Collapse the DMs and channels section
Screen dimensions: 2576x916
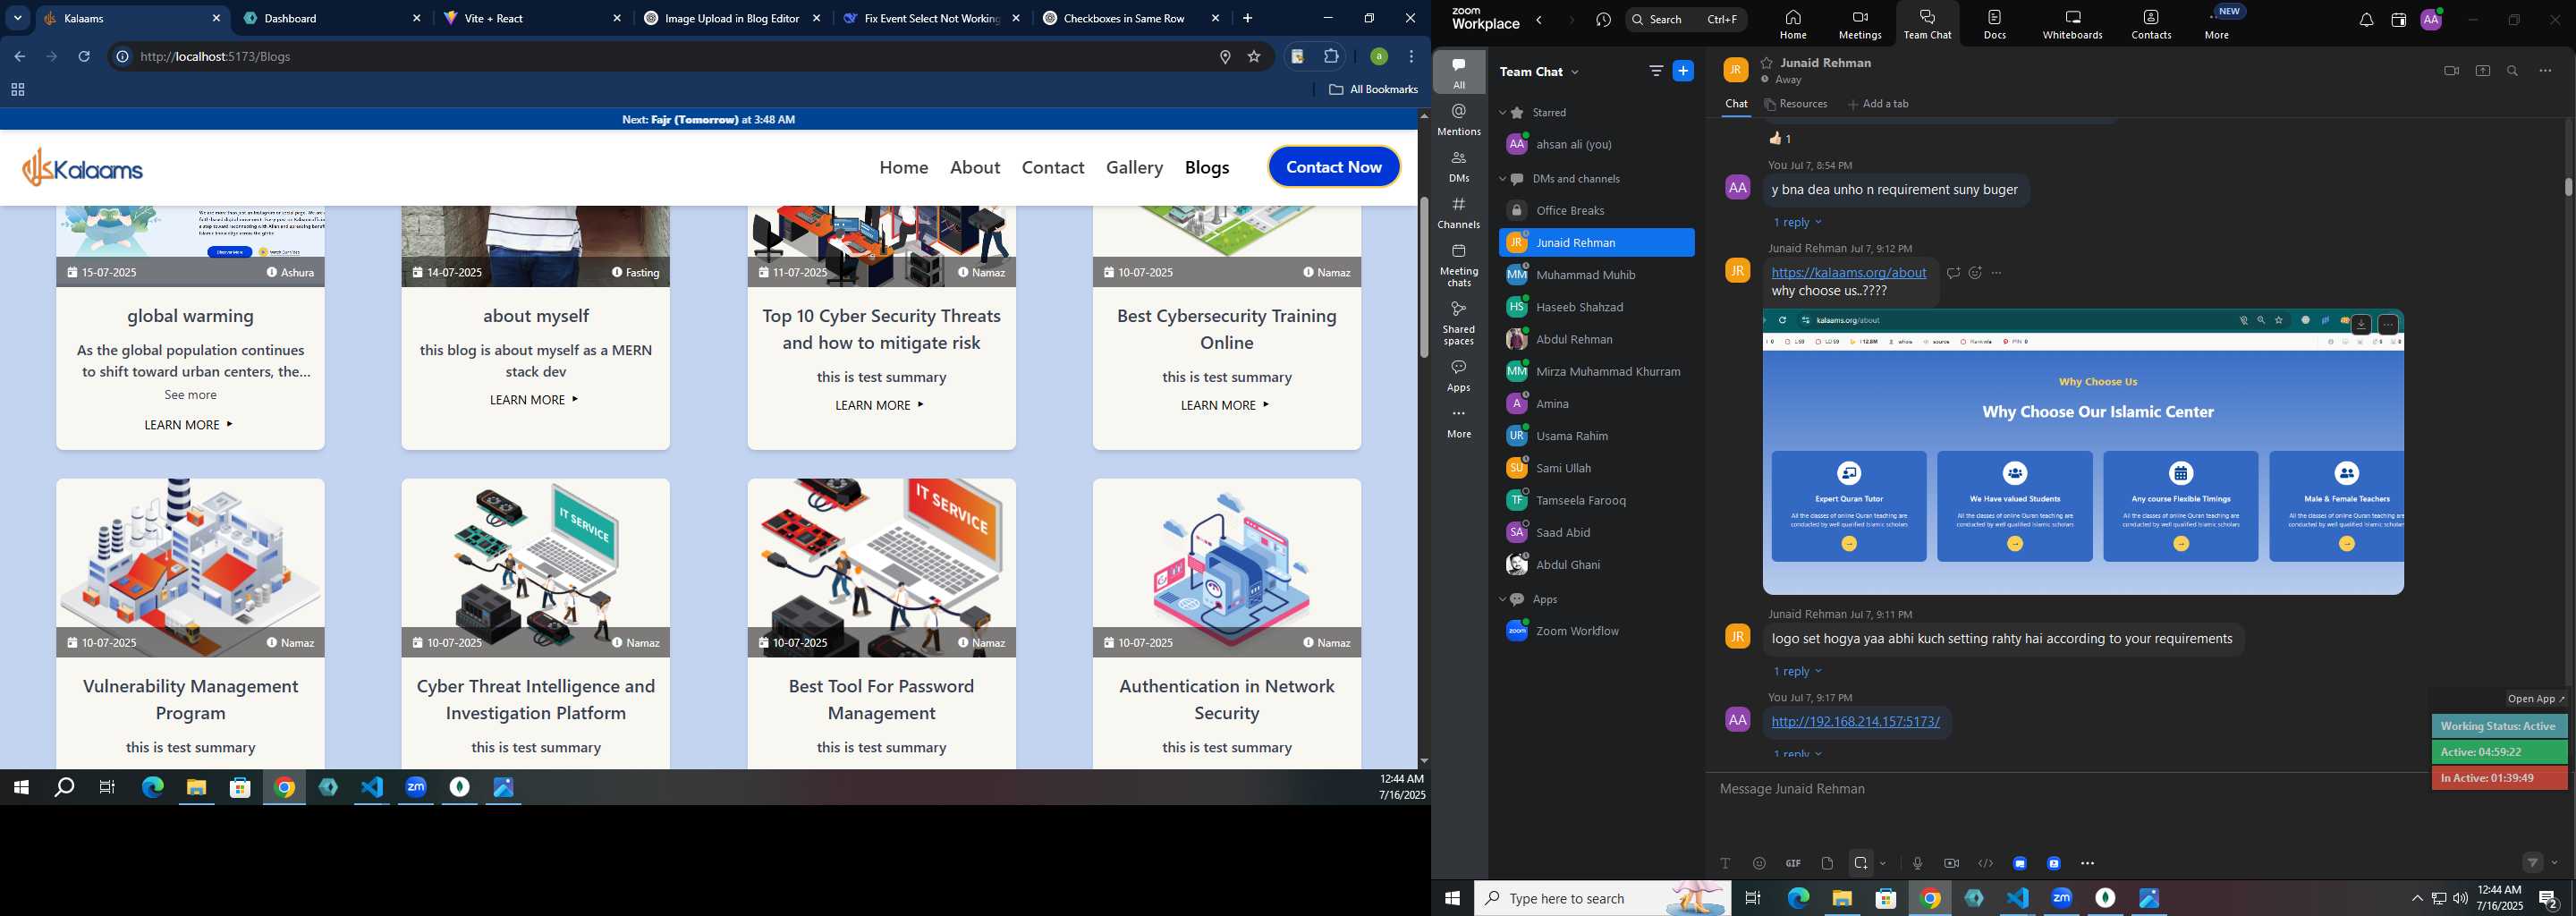1502,179
